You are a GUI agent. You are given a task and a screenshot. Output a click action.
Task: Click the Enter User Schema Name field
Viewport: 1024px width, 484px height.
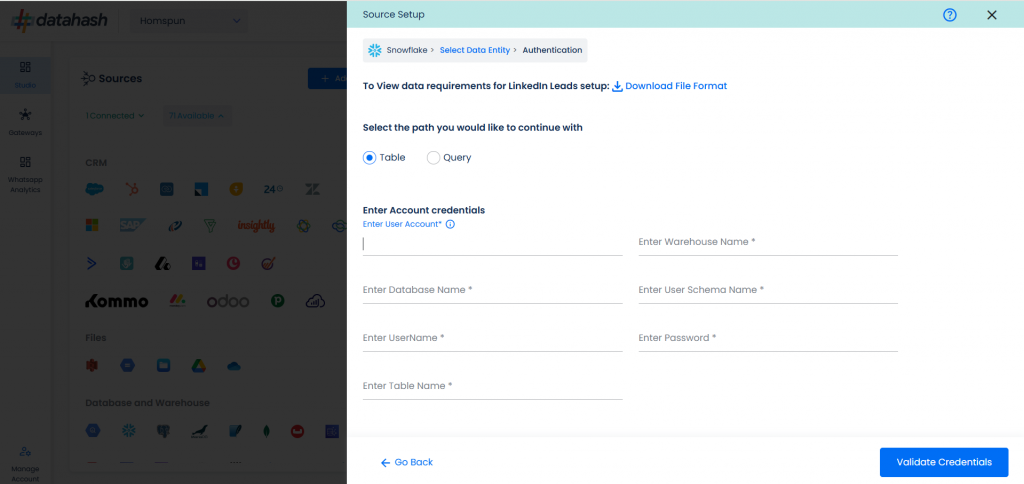[768, 291]
